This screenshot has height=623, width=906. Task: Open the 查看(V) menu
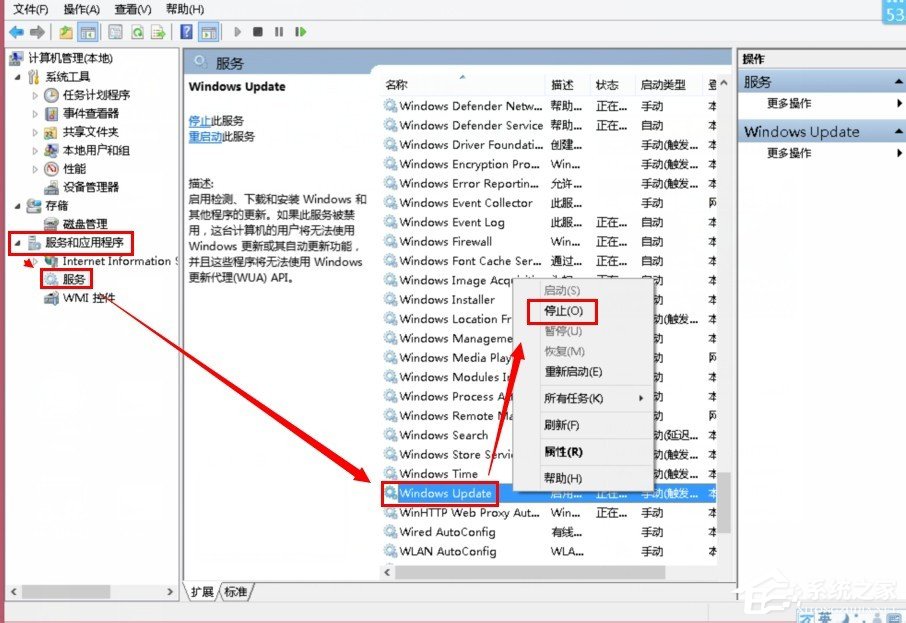point(133,8)
